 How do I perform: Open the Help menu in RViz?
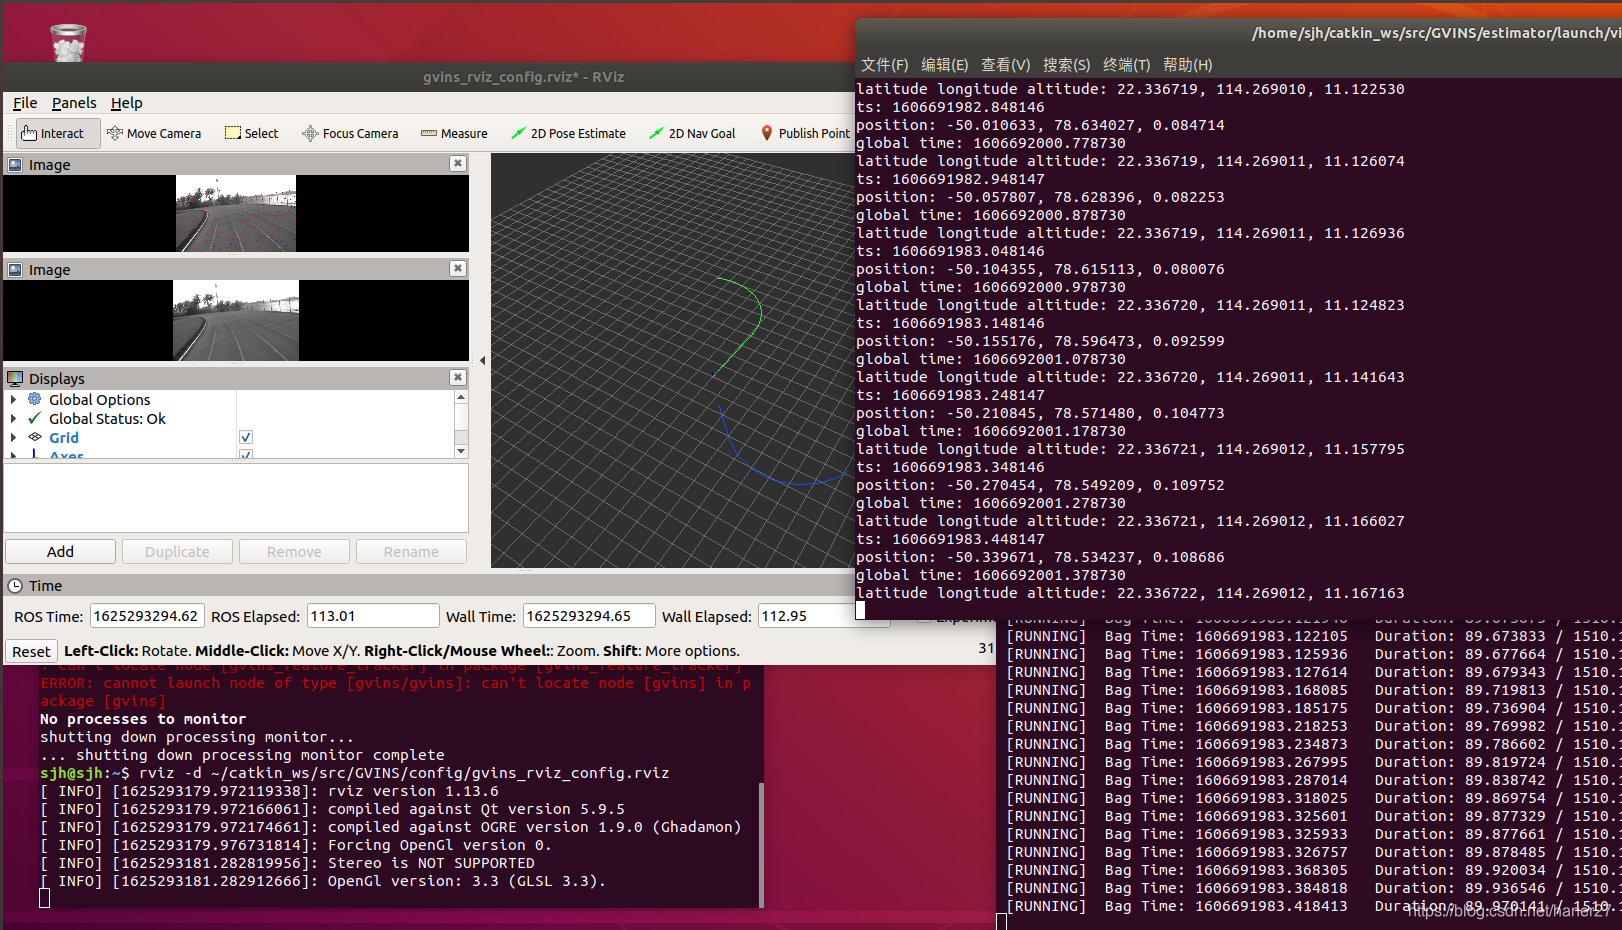tap(126, 103)
